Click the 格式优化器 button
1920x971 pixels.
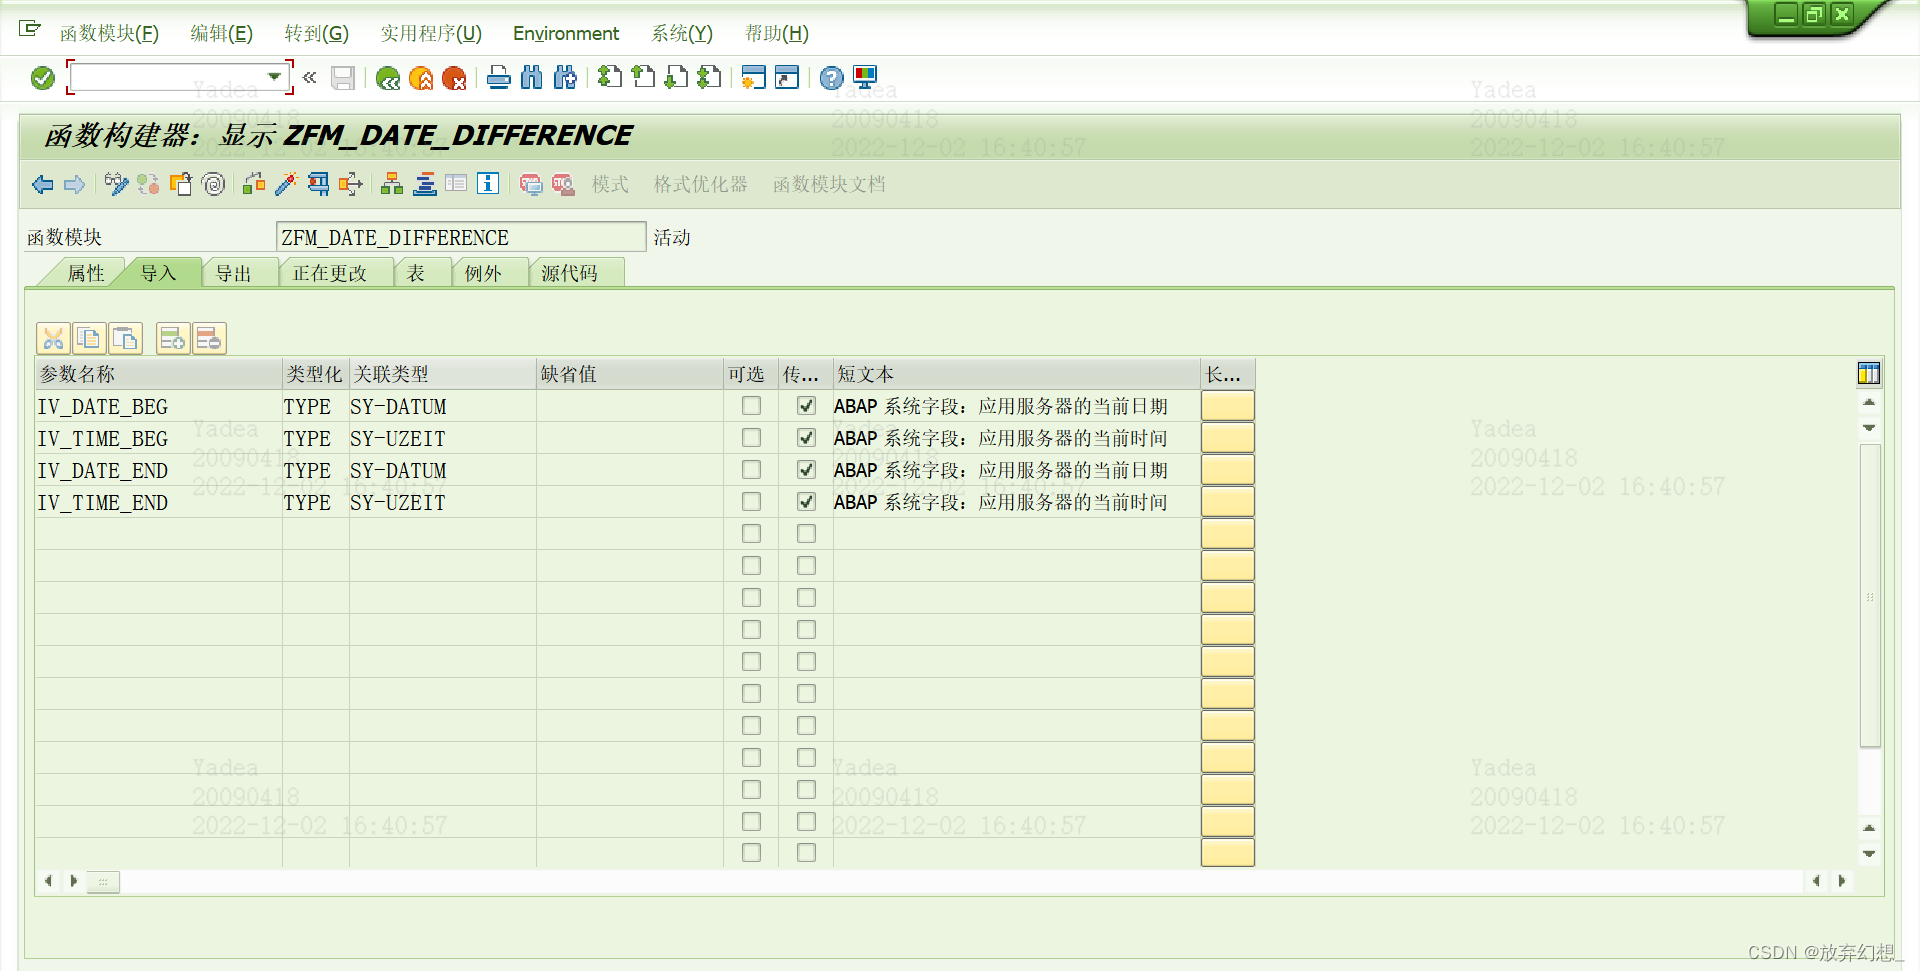(701, 184)
